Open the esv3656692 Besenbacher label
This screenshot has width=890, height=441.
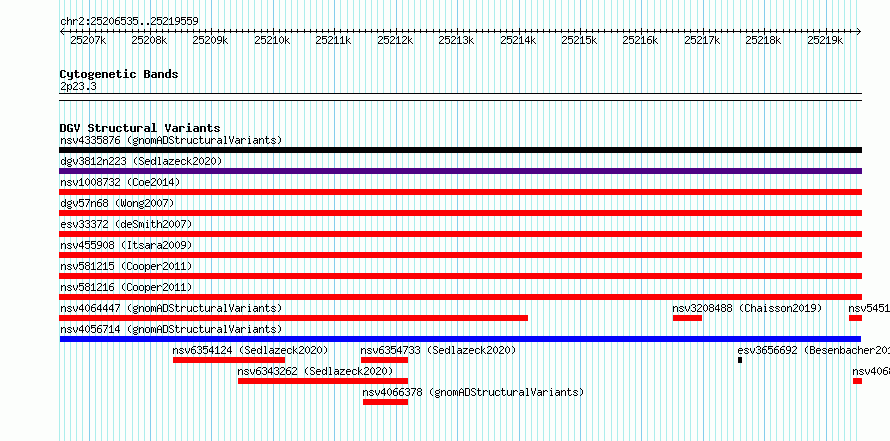(x=813, y=350)
